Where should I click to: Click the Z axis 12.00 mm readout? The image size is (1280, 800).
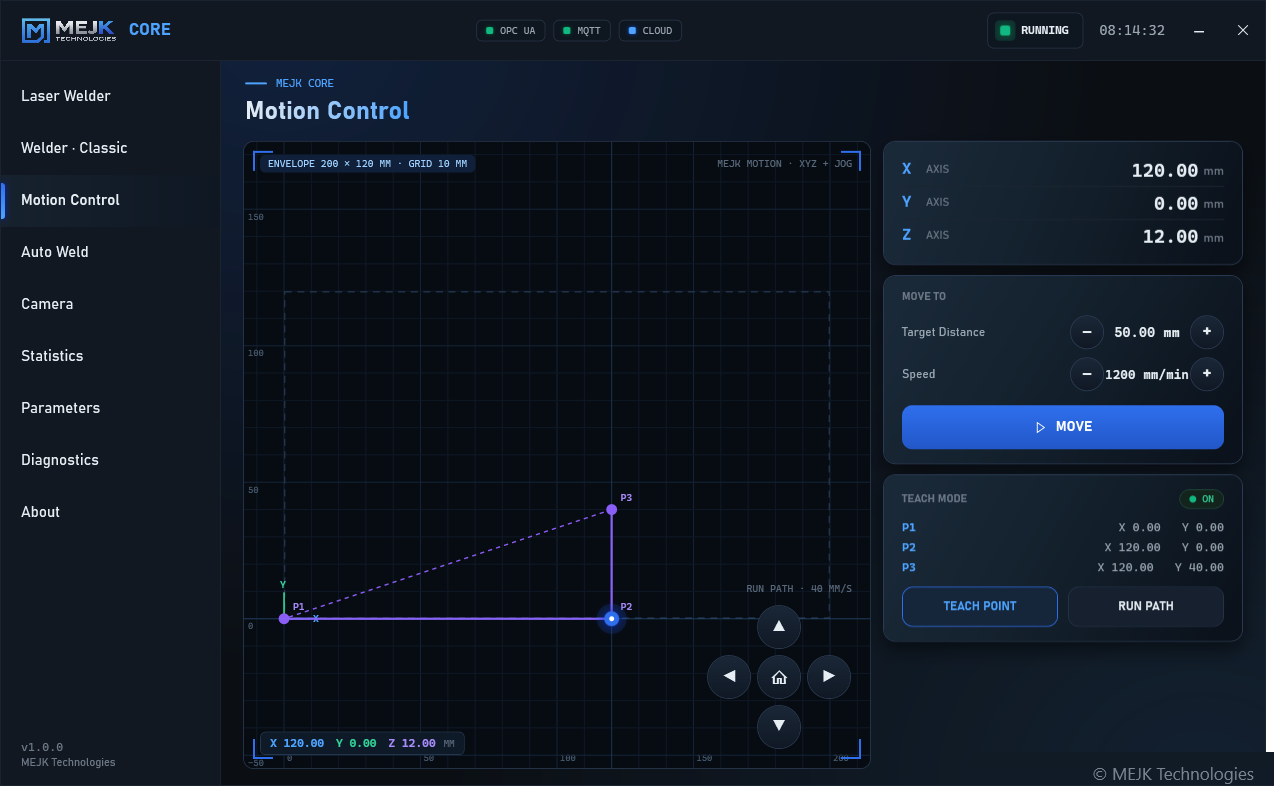pos(1063,236)
